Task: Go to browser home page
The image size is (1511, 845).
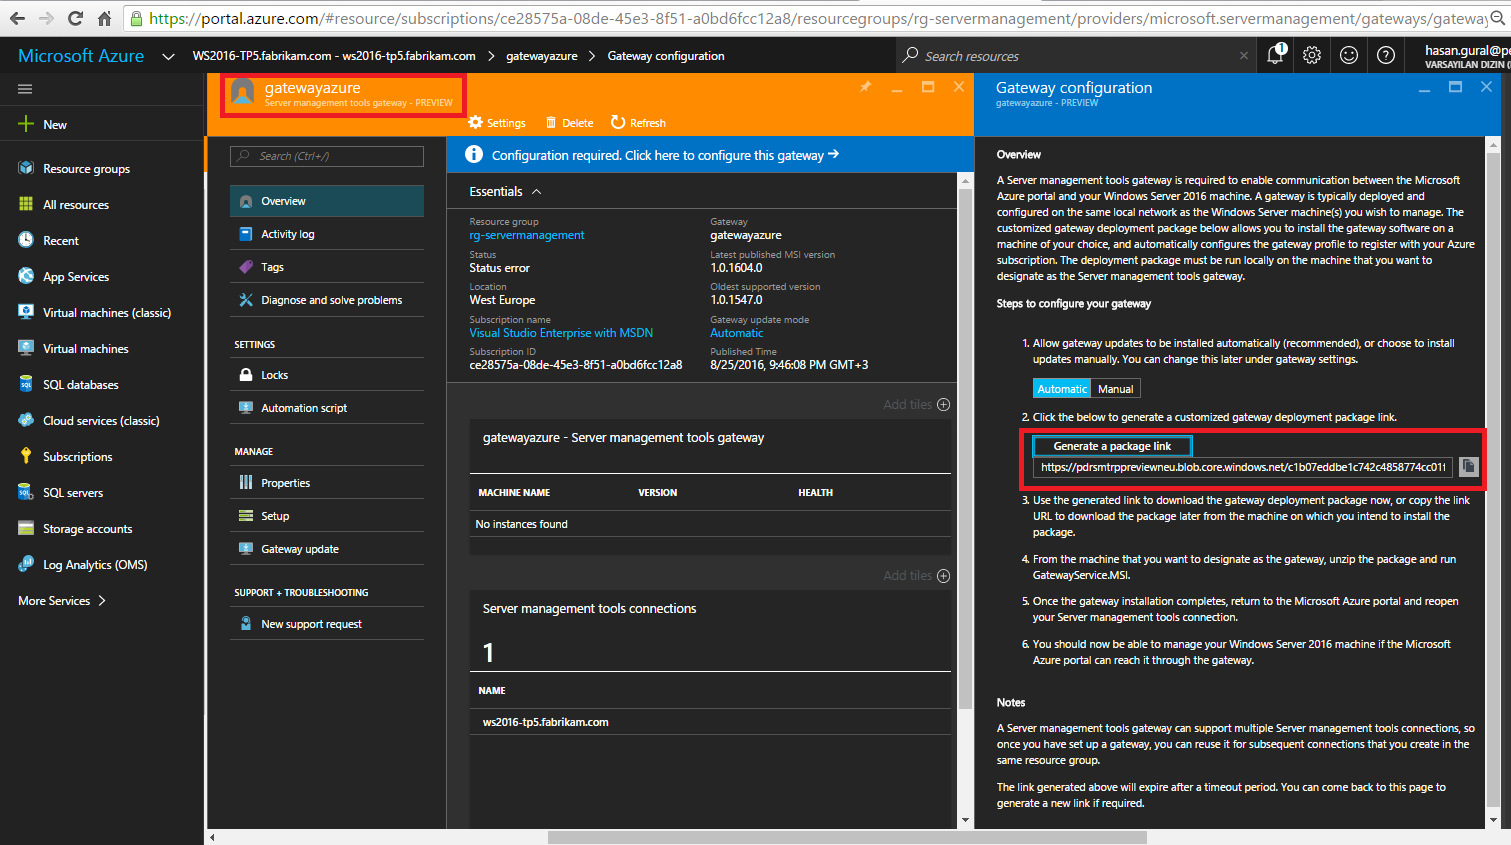Action: [104, 18]
